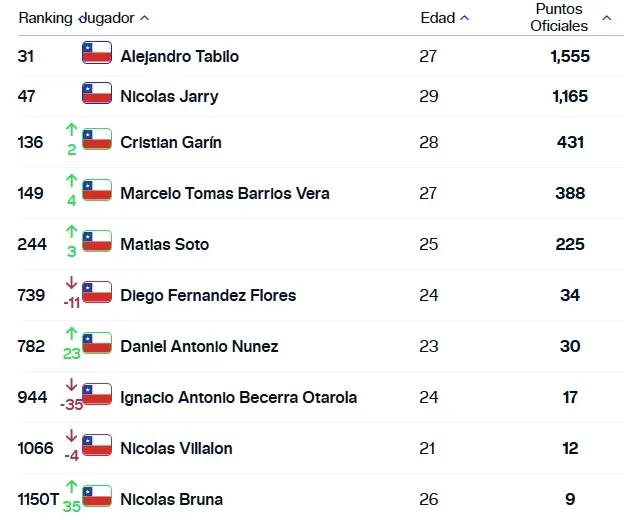Click the flag icon beside Nicolas Jarry
The image size is (624, 520).
click(97, 94)
